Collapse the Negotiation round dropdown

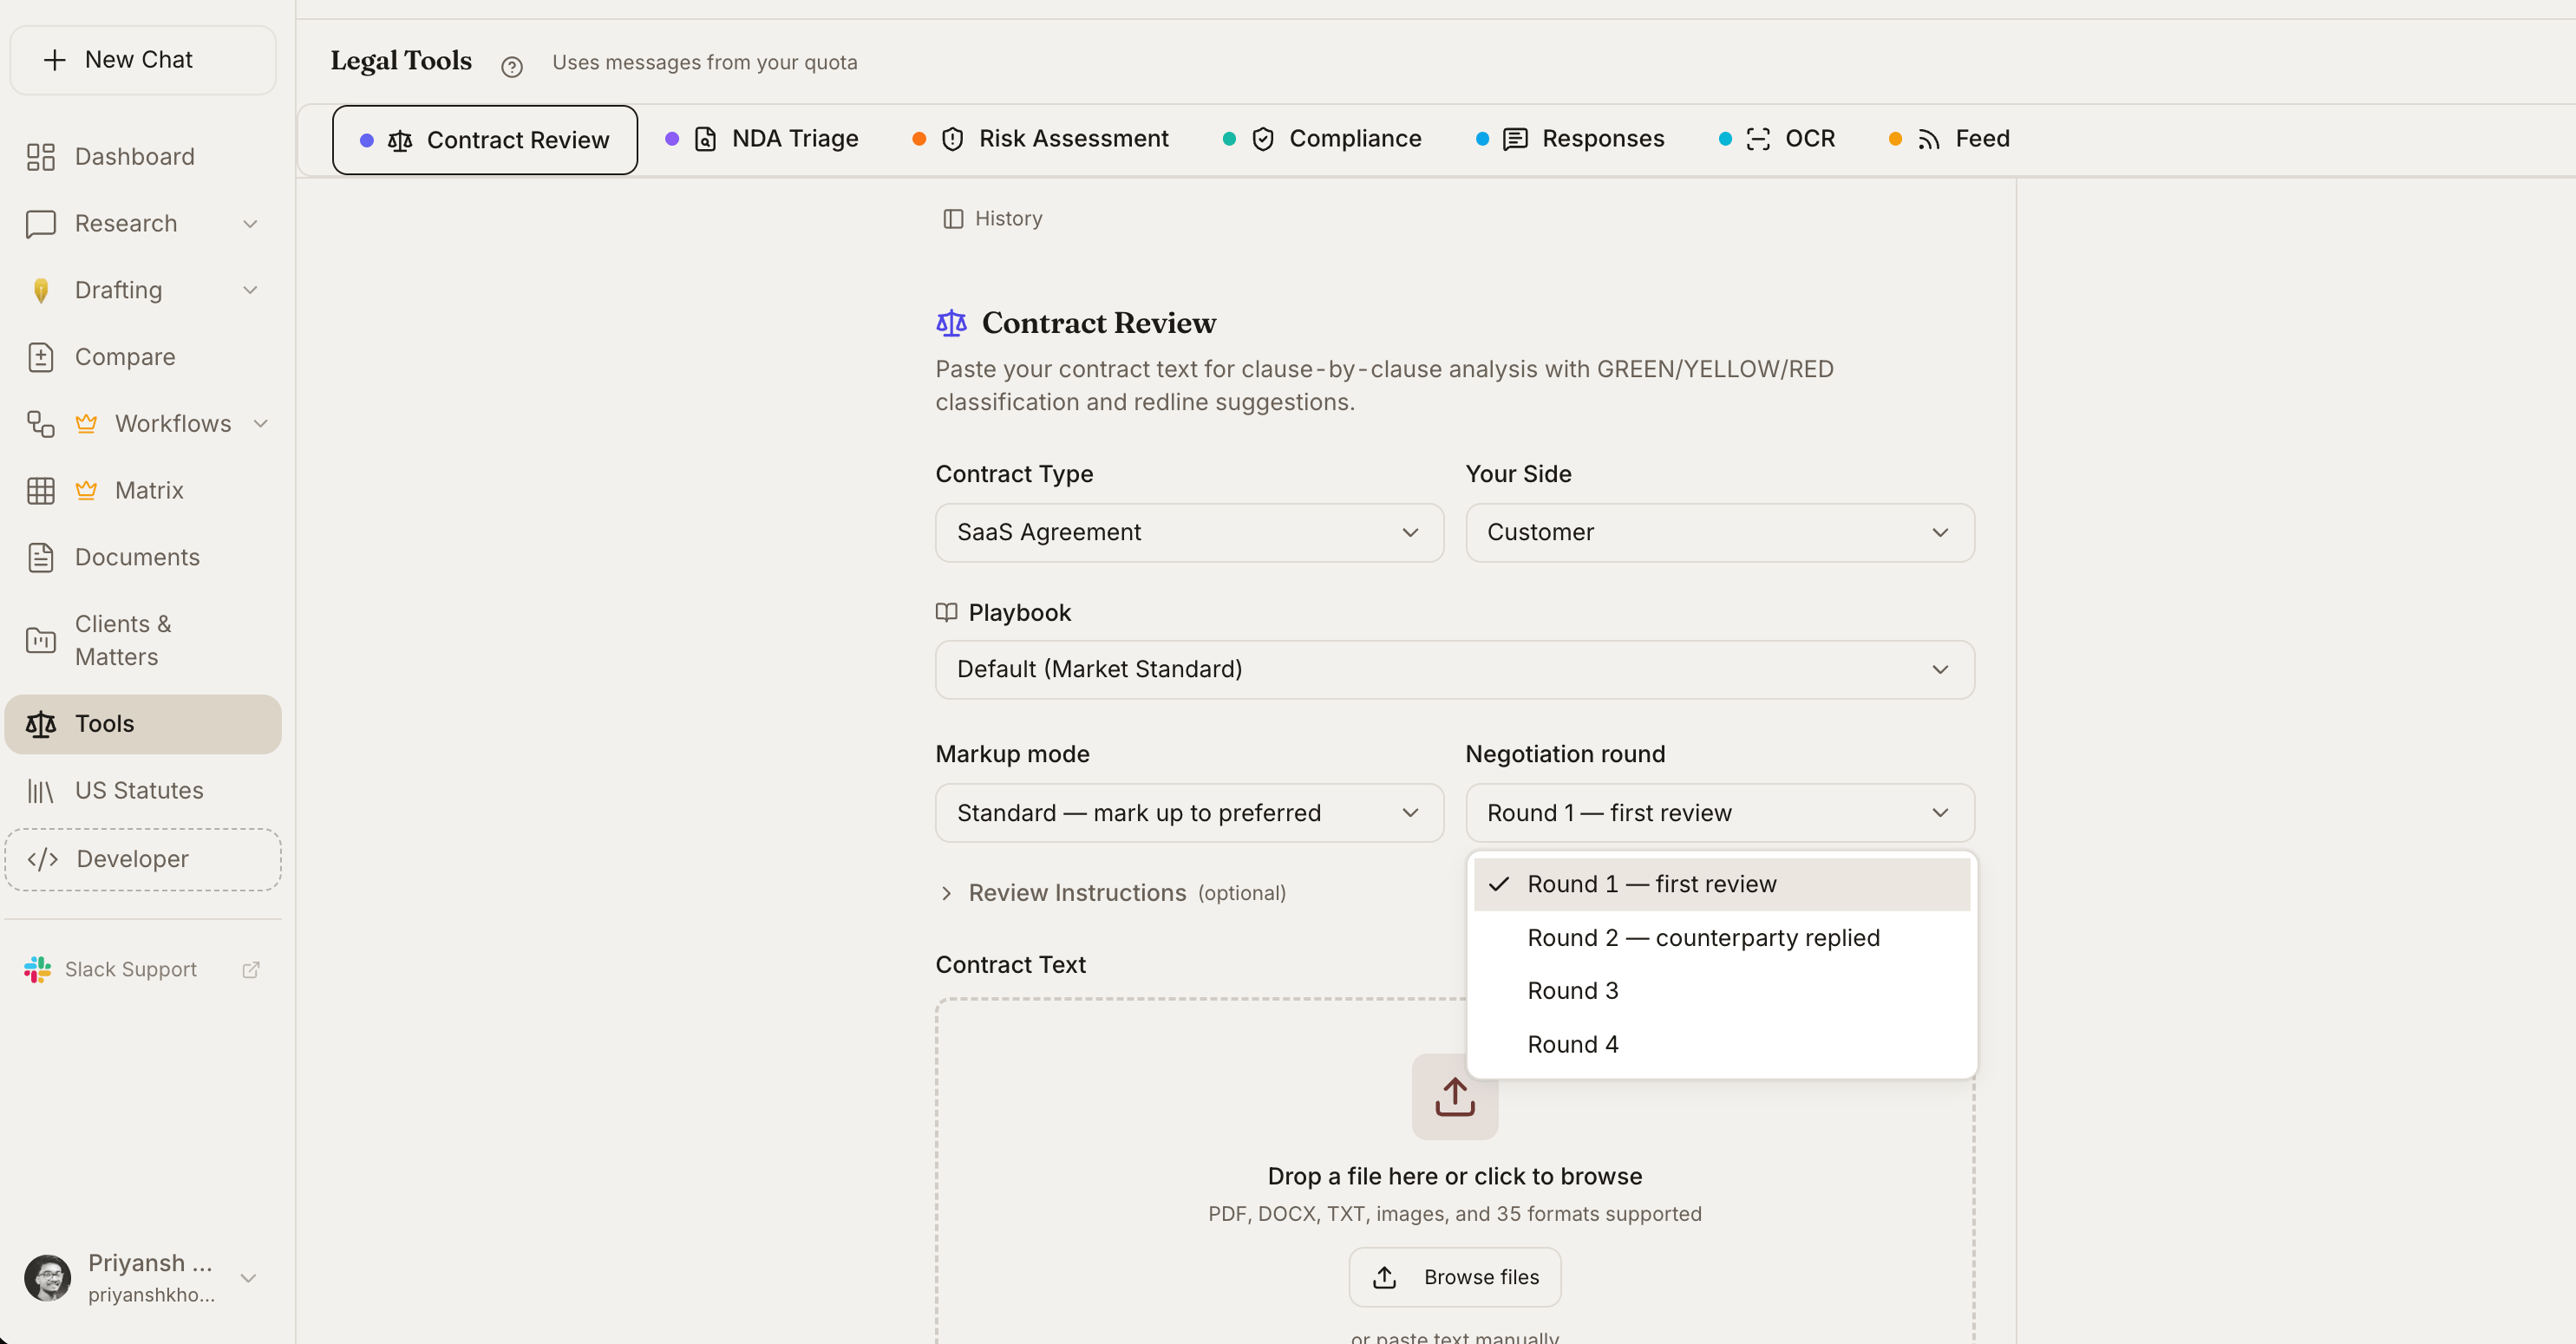[x=1720, y=813]
